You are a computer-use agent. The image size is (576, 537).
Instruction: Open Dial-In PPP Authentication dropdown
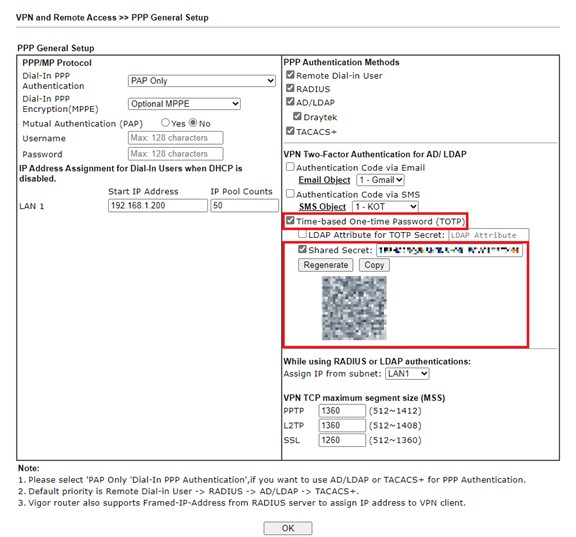point(202,81)
